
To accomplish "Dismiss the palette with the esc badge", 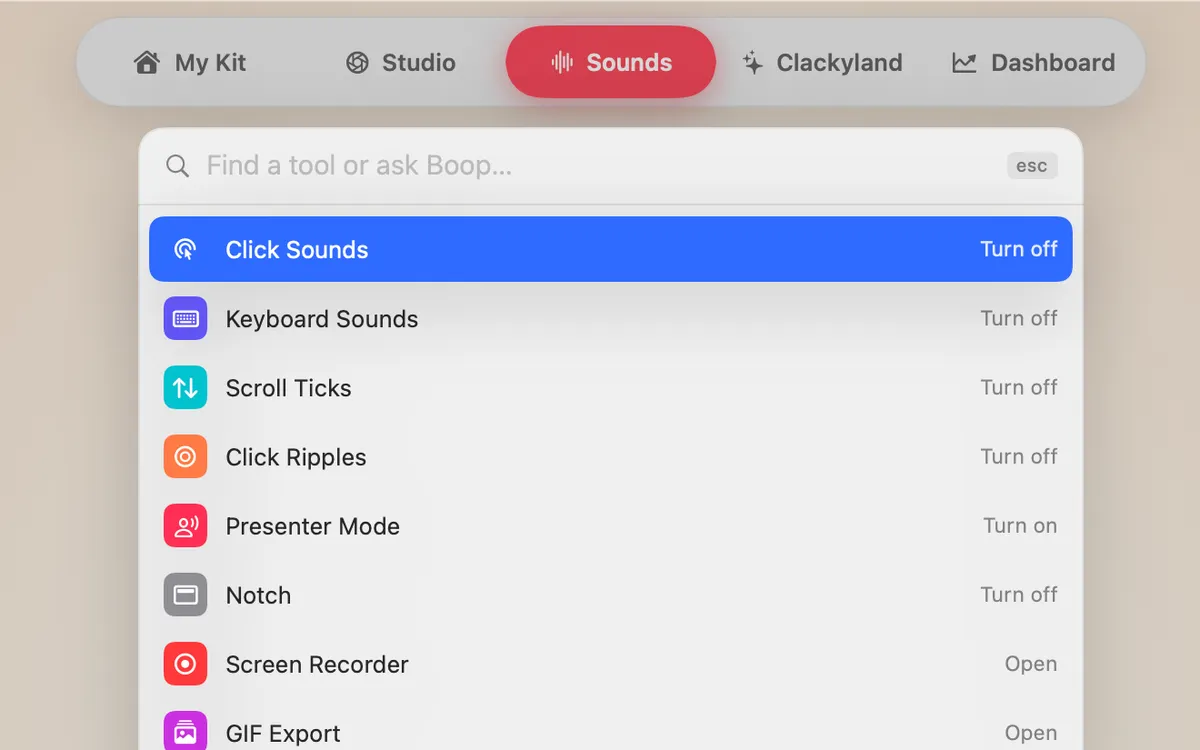I will (x=1031, y=166).
